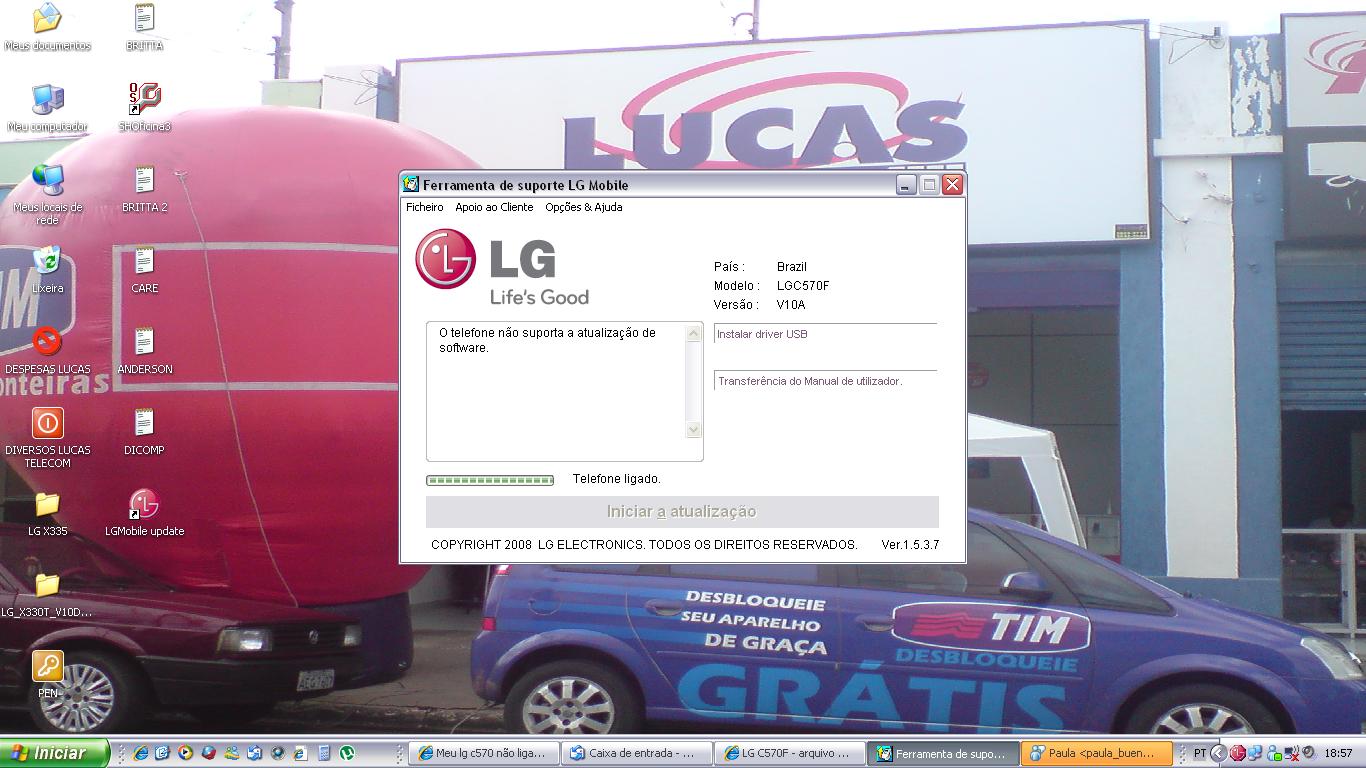Select the BRITTA text file icon
1366x768 pixels.
tap(144, 28)
